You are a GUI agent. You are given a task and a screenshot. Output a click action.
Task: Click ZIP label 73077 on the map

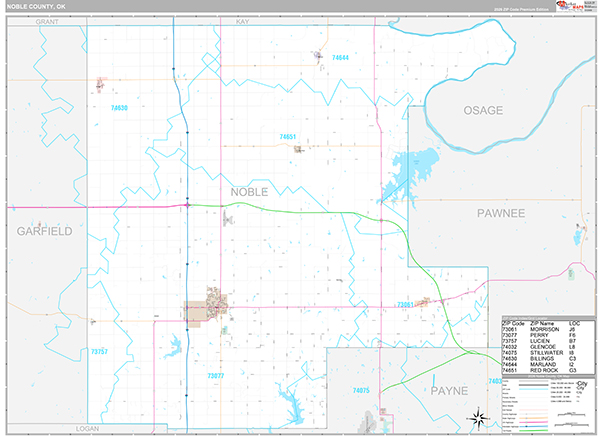(216, 376)
